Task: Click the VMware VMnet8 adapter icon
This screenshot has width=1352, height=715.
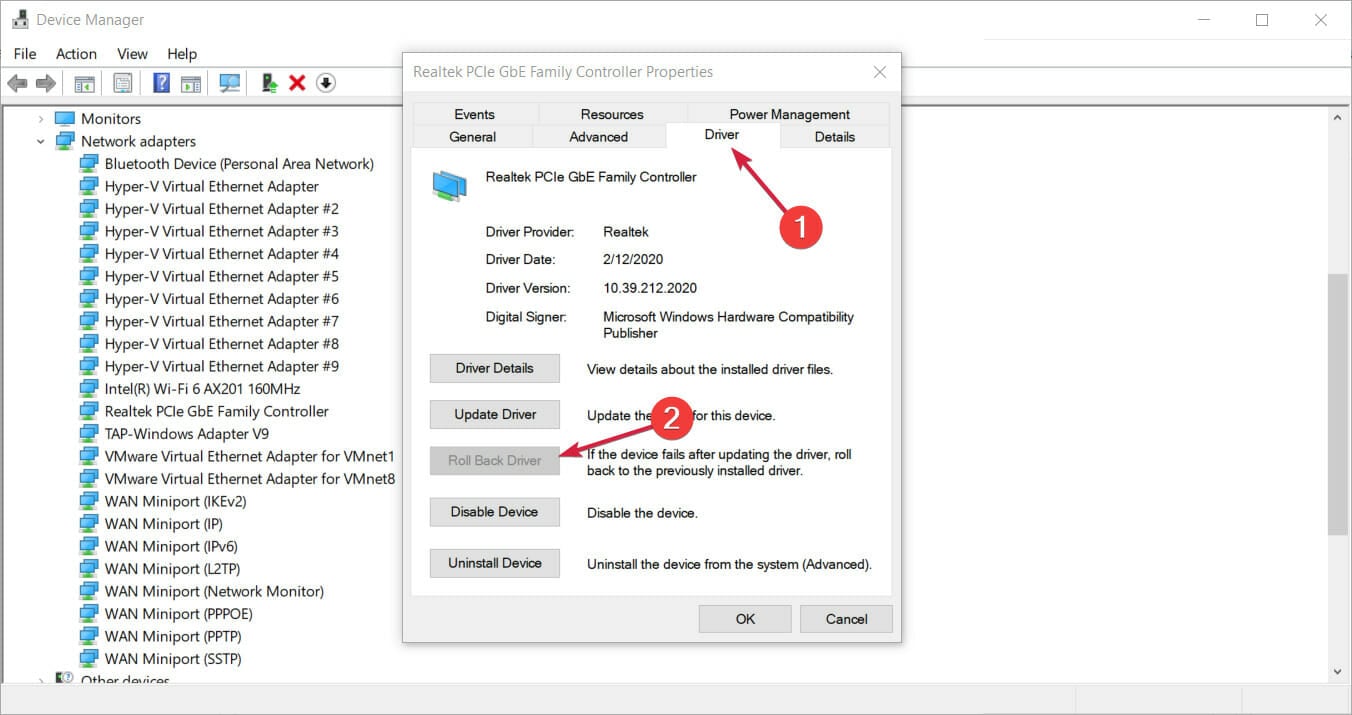Action: pyautogui.click(x=89, y=479)
